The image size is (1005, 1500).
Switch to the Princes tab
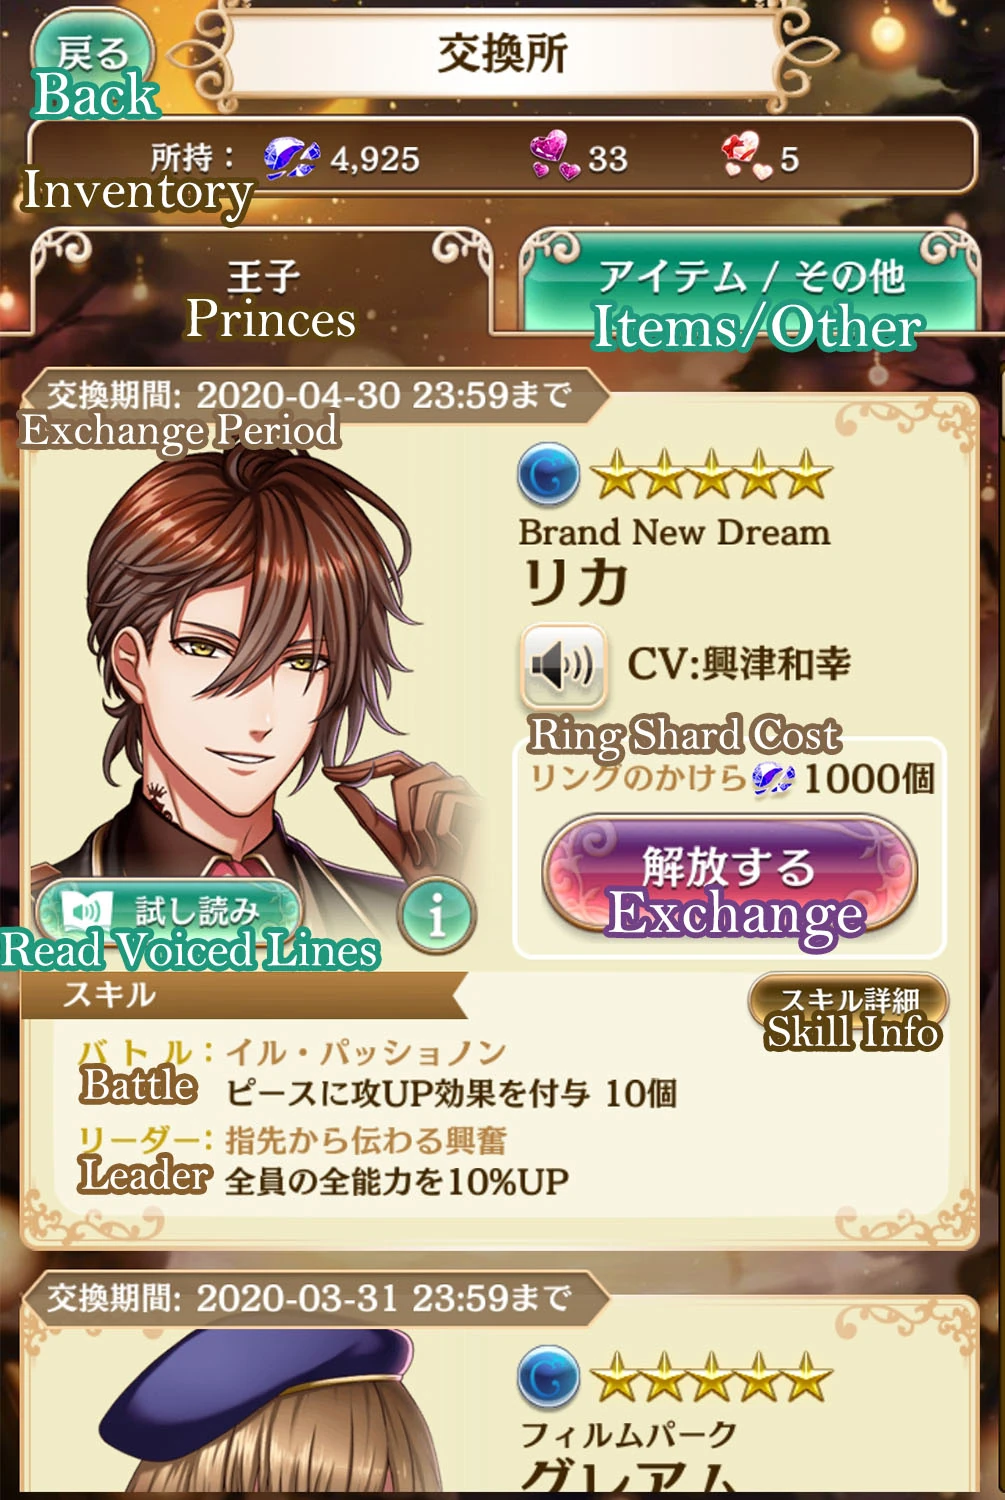point(262,286)
